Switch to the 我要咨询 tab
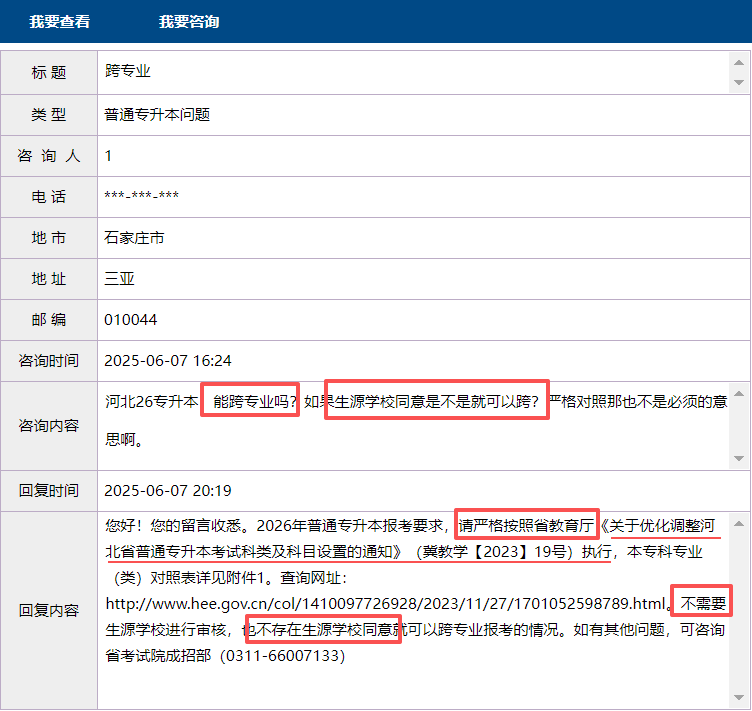 (x=189, y=21)
